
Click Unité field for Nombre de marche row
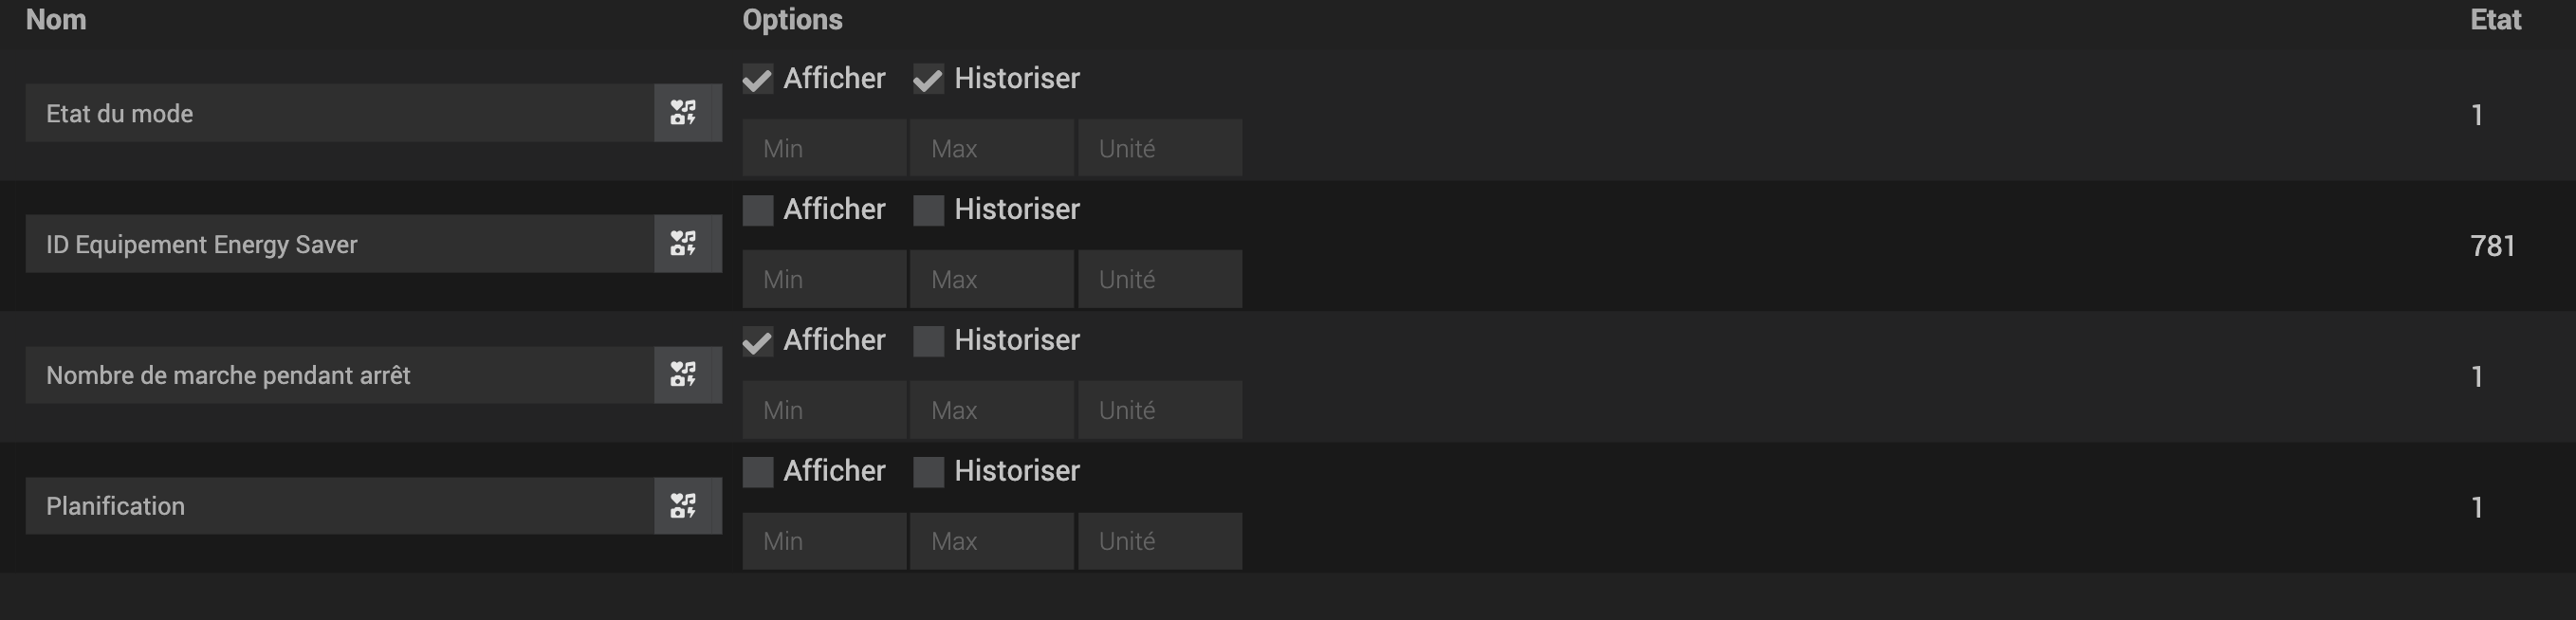pos(1159,410)
